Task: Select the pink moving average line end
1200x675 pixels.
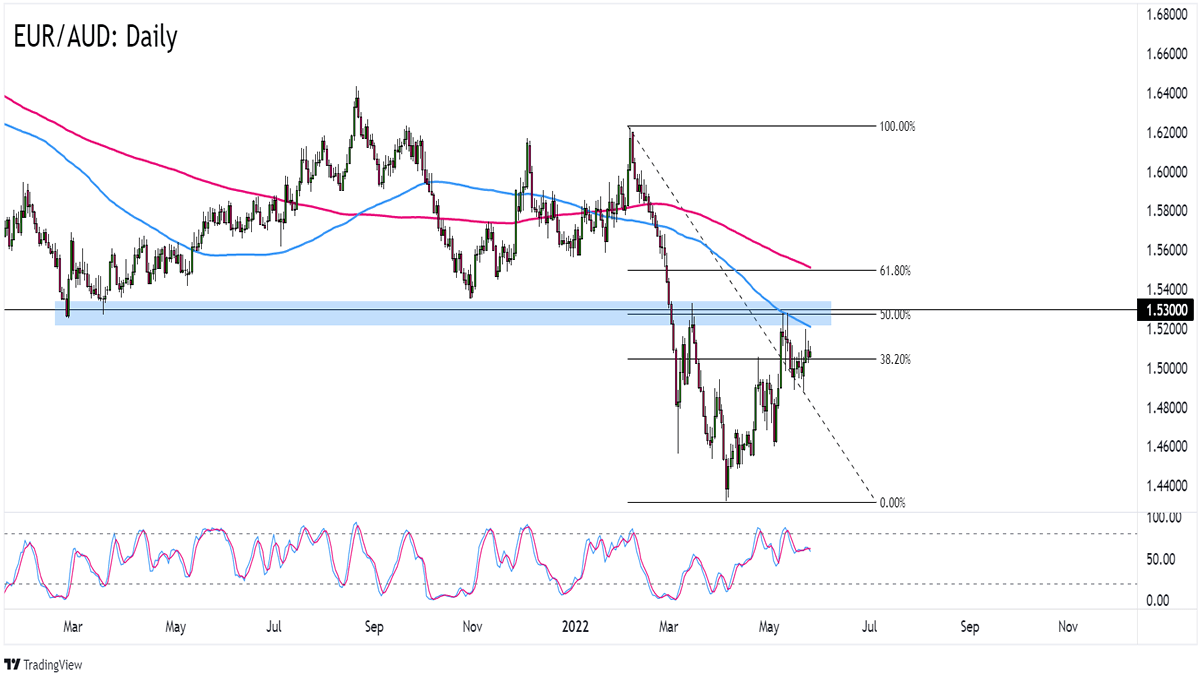Action: pyautogui.click(x=809, y=267)
